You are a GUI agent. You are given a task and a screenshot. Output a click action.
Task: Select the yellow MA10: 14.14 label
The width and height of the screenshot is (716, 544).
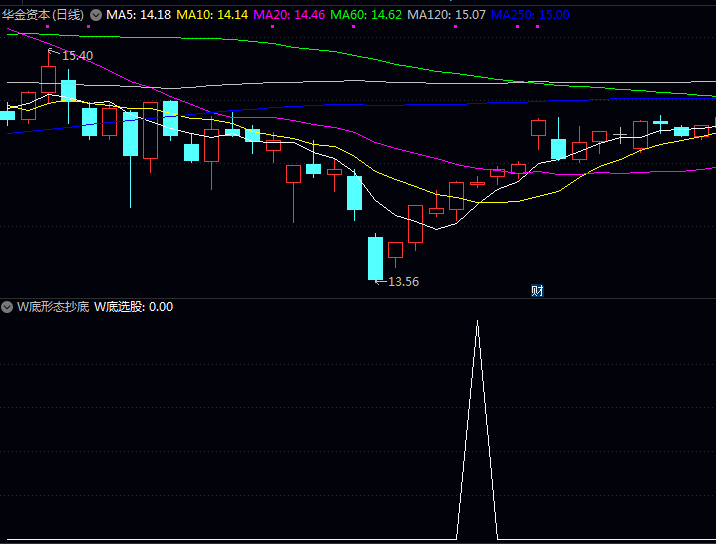coord(212,15)
